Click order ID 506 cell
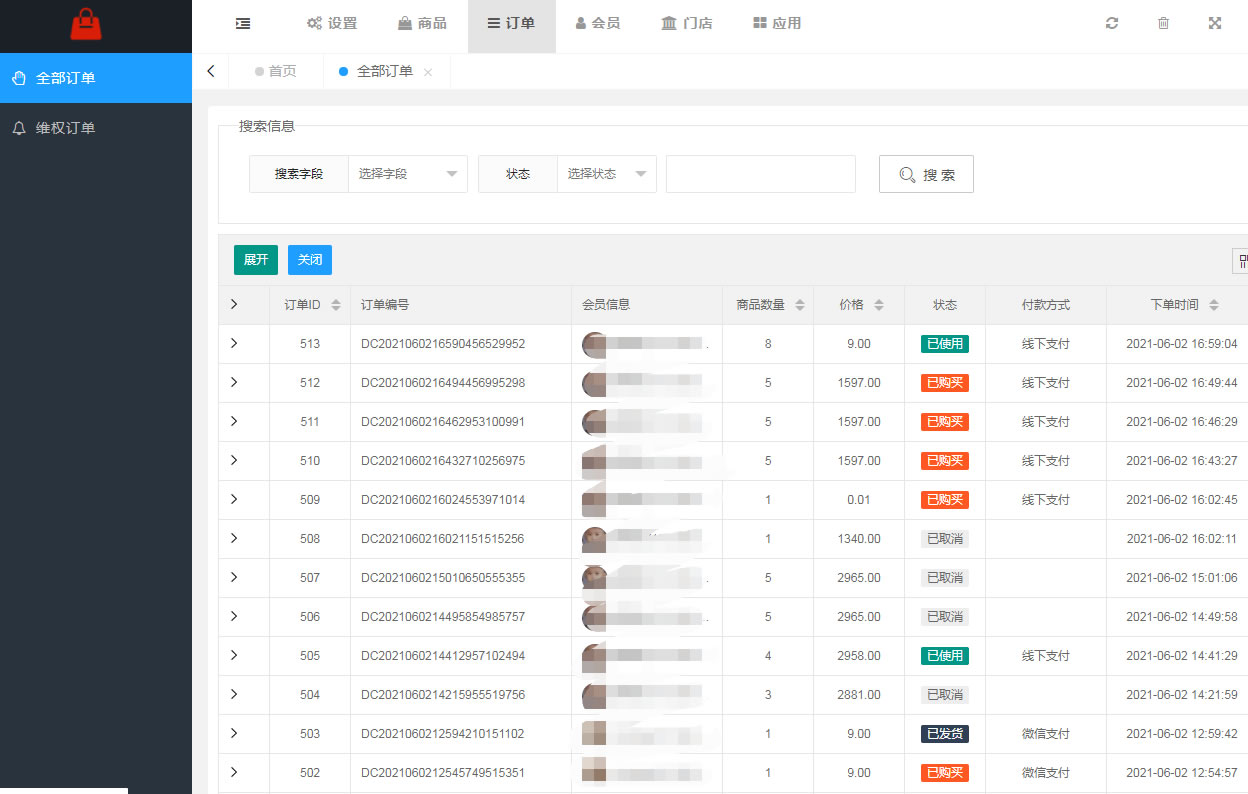Viewport: 1248px width, 794px height. pyautogui.click(x=310, y=617)
